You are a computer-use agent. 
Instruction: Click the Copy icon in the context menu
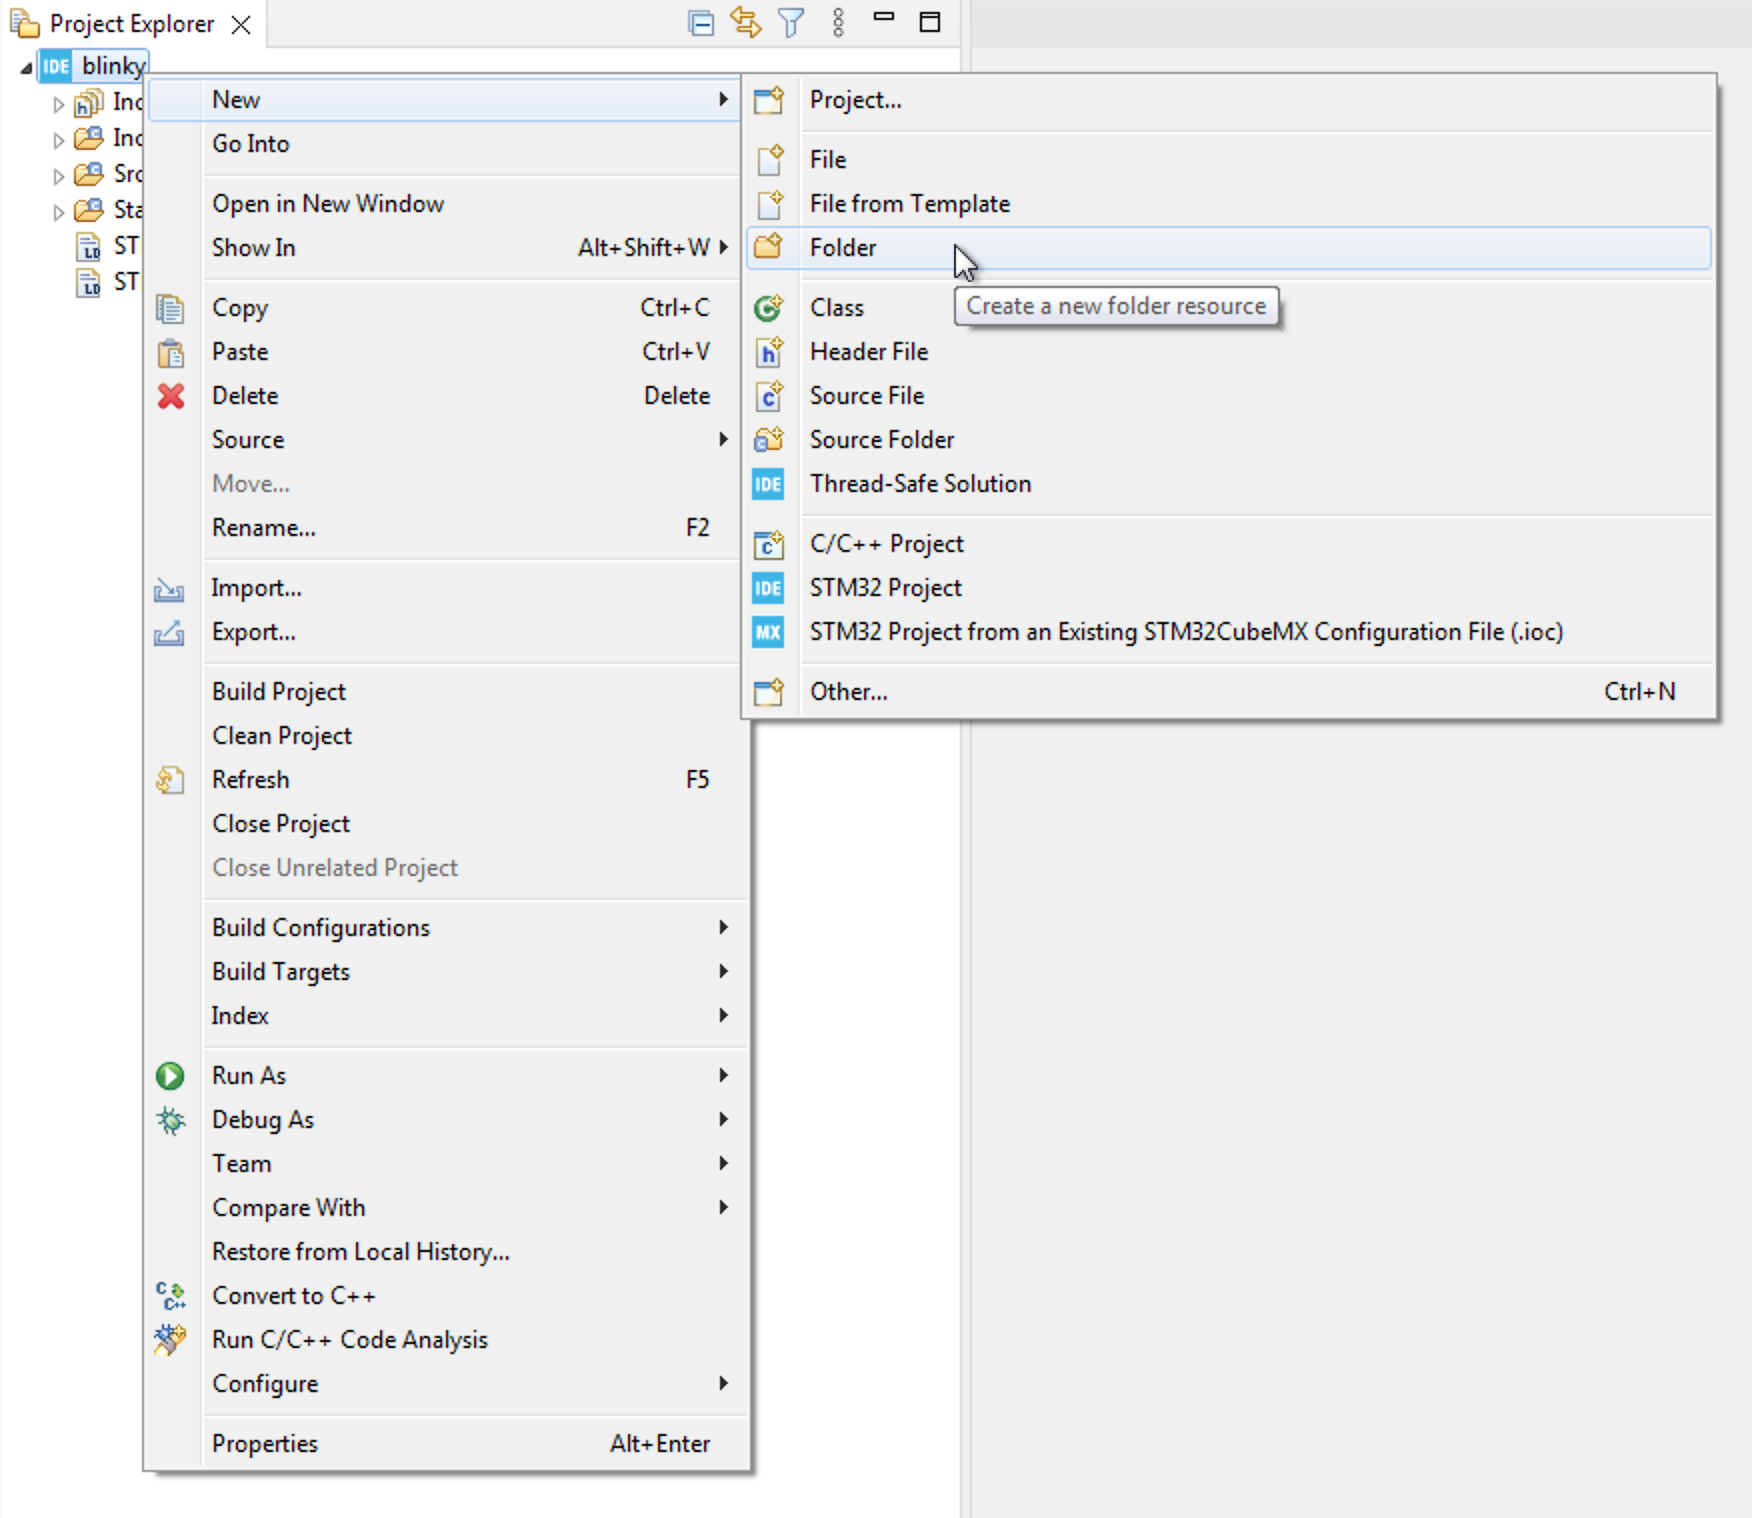pos(171,309)
